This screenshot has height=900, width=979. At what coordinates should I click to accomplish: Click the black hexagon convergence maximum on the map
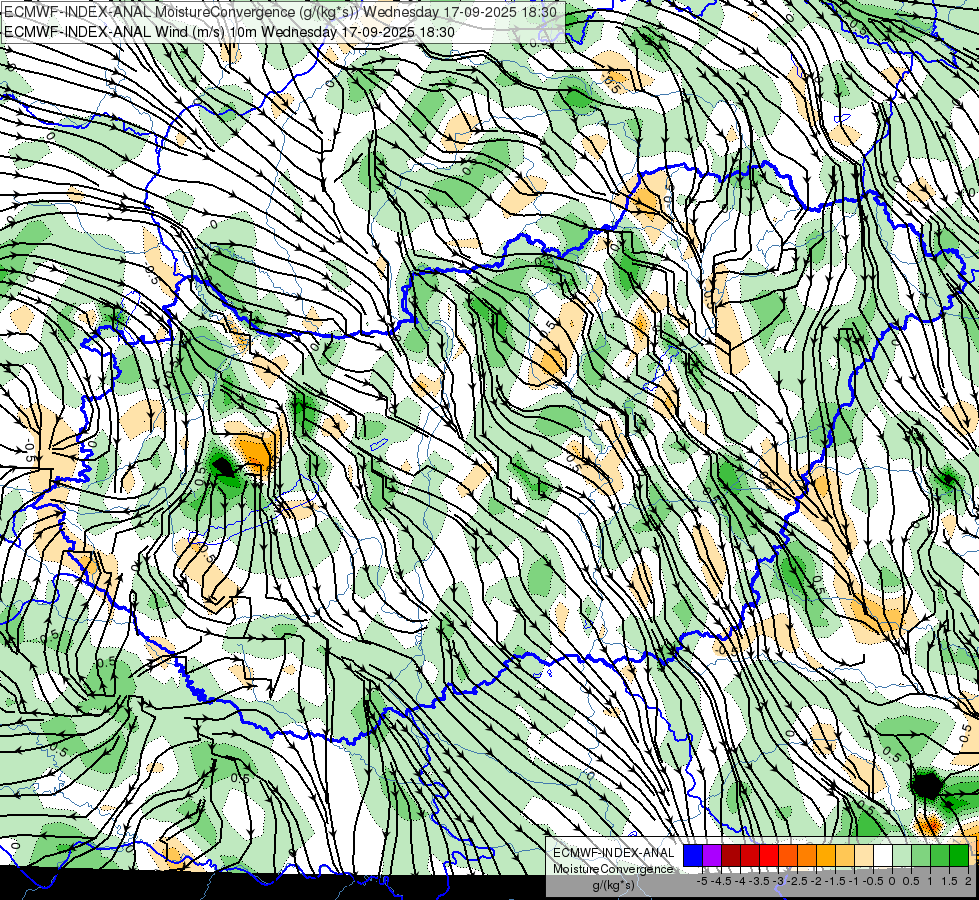click(x=927, y=785)
